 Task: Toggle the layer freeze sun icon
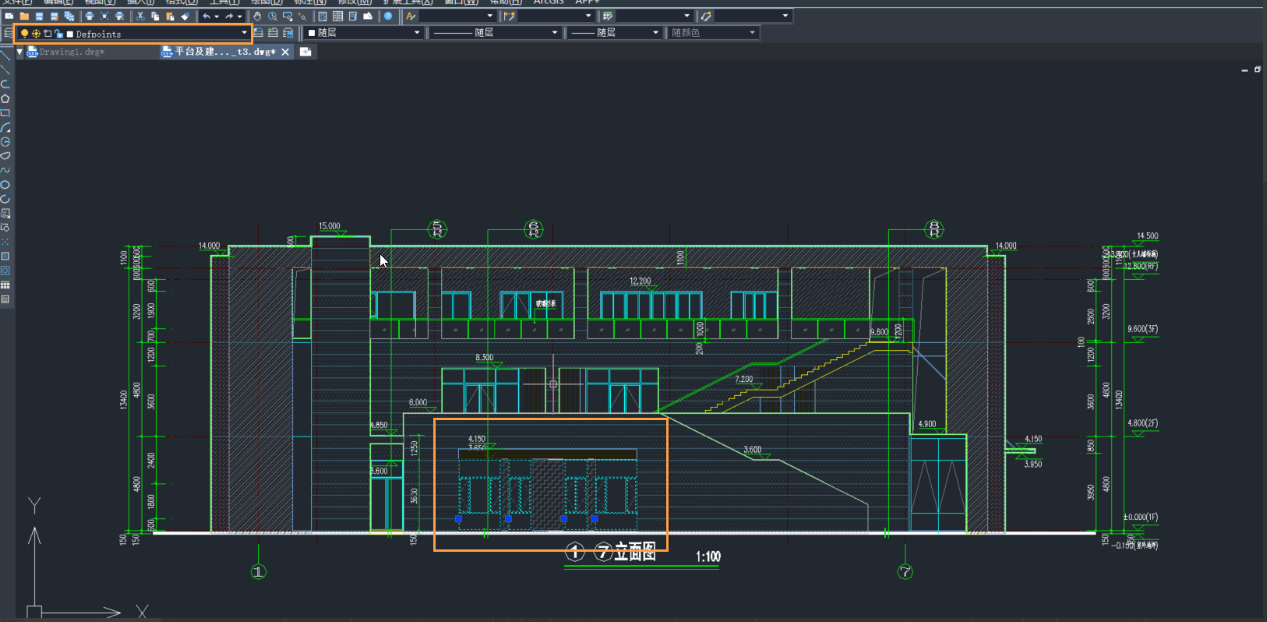tap(36, 34)
